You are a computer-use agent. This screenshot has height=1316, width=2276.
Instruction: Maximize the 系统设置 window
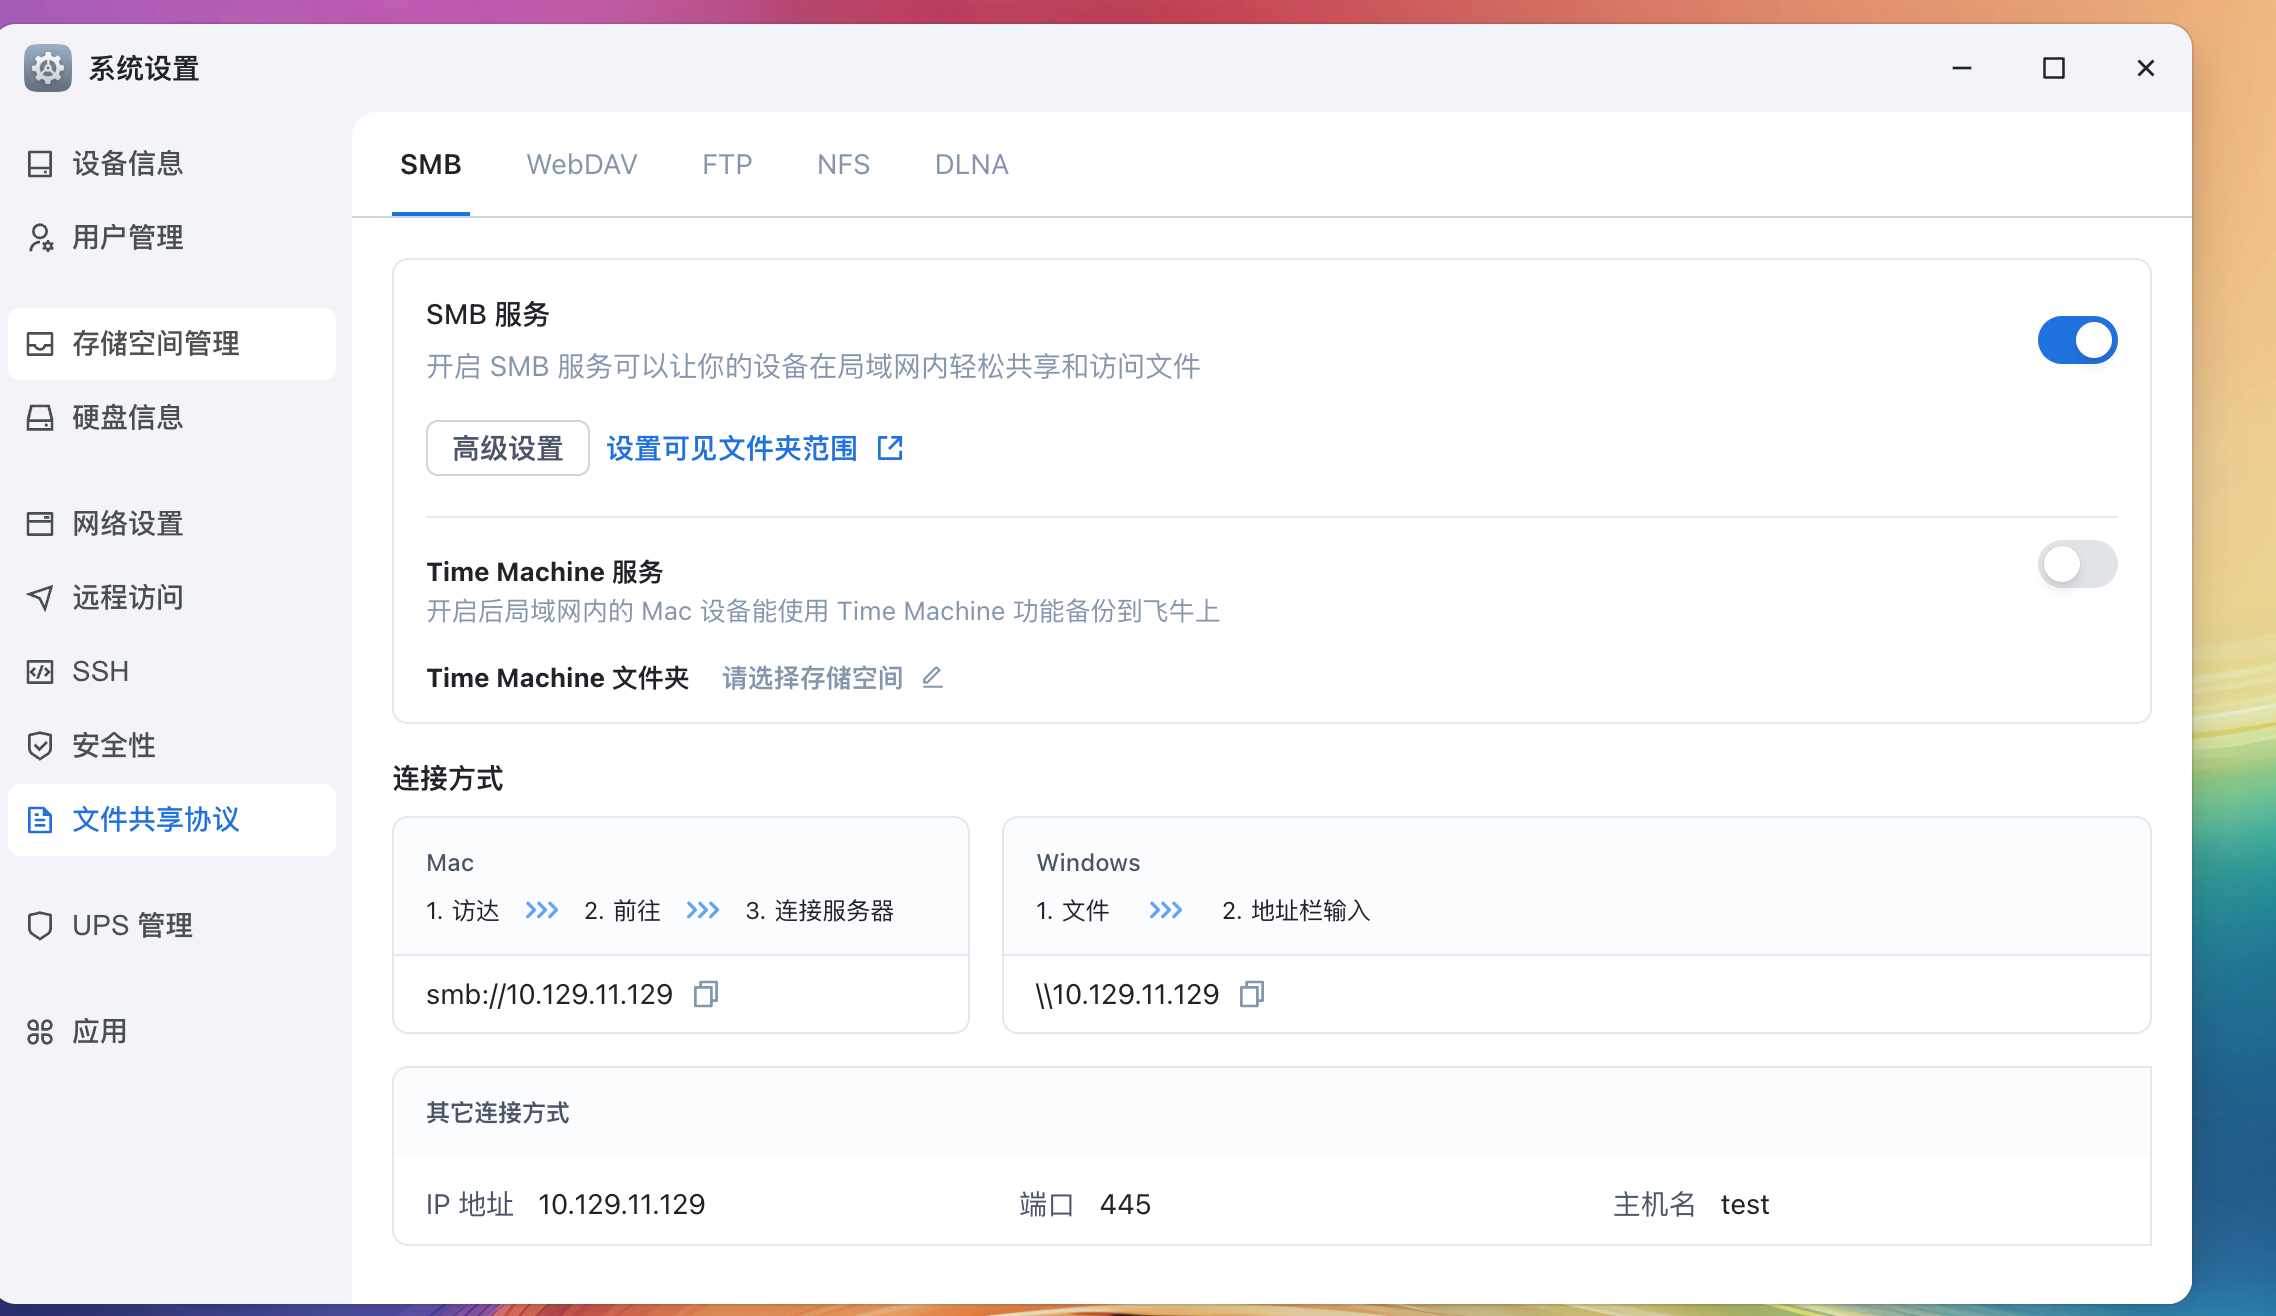2054,68
